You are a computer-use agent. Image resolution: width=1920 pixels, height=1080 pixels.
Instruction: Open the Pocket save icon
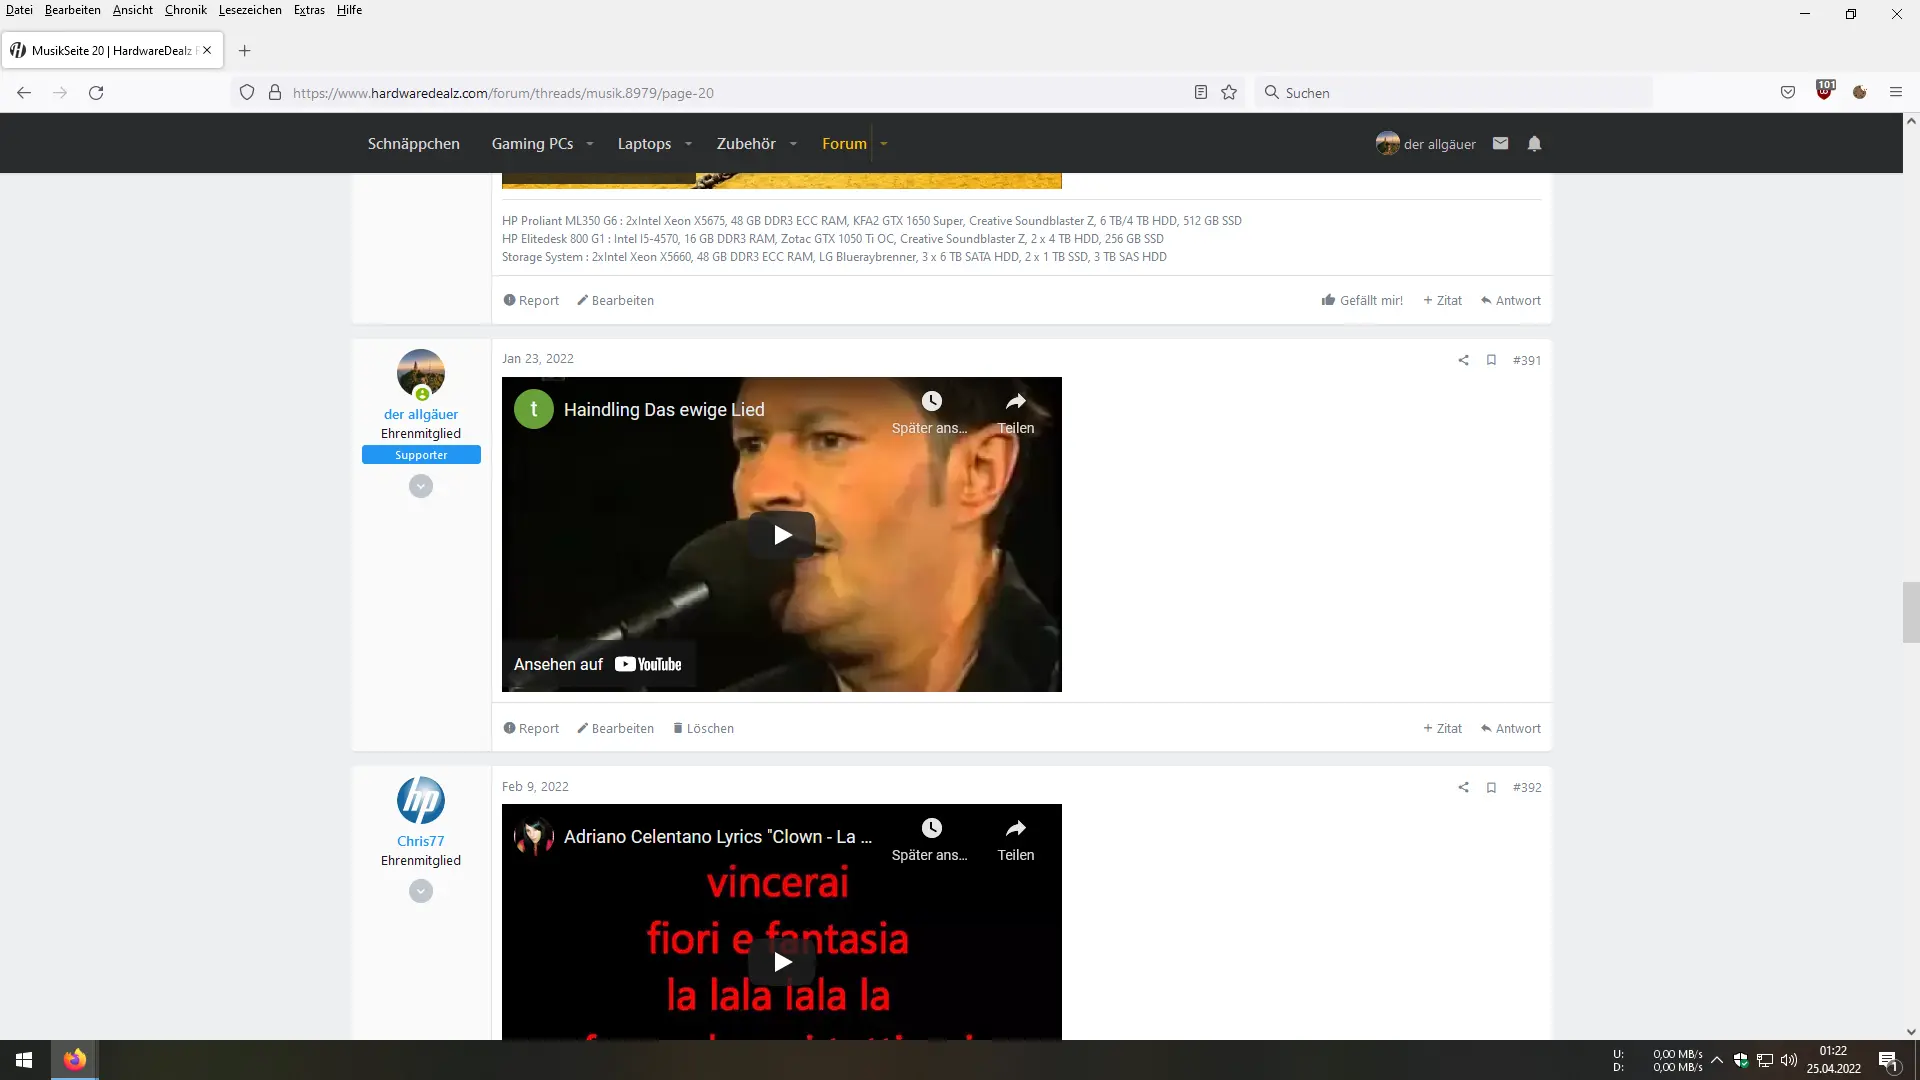click(1788, 93)
